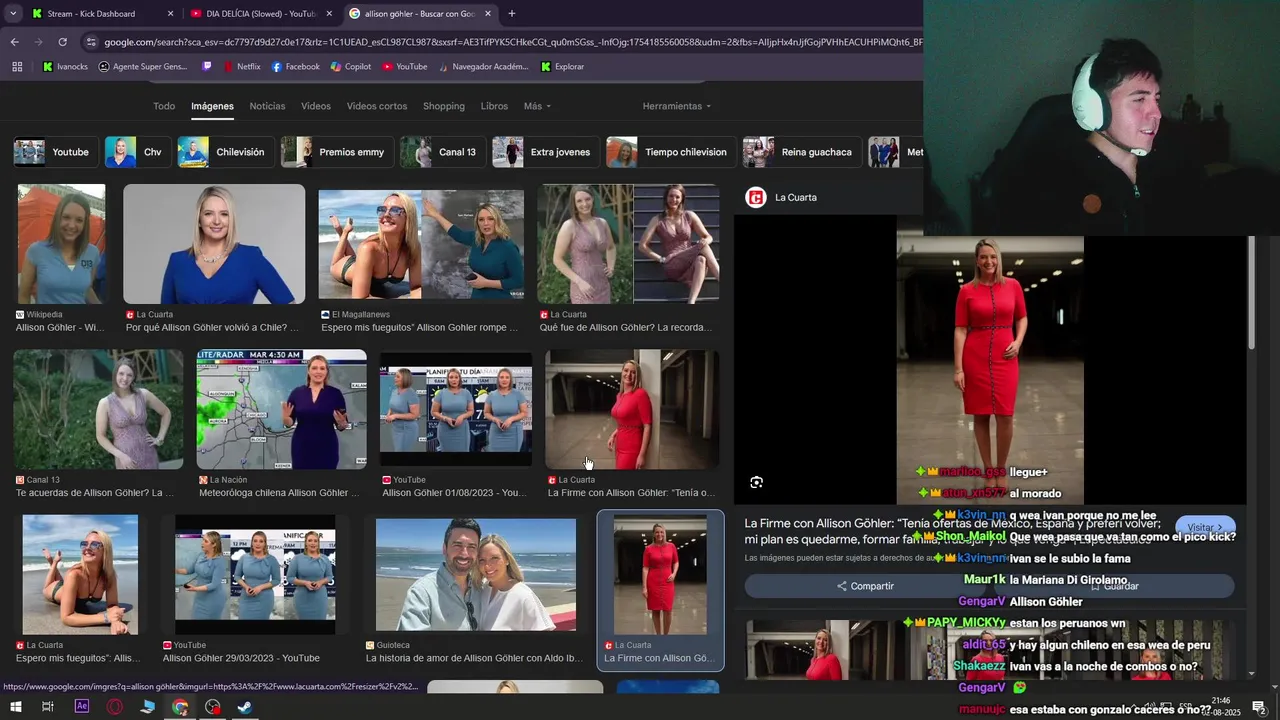Viewport: 1280px width, 720px height.
Task: Filter results with the Extra jovenes chip
Action: click(x=546, y=152)
